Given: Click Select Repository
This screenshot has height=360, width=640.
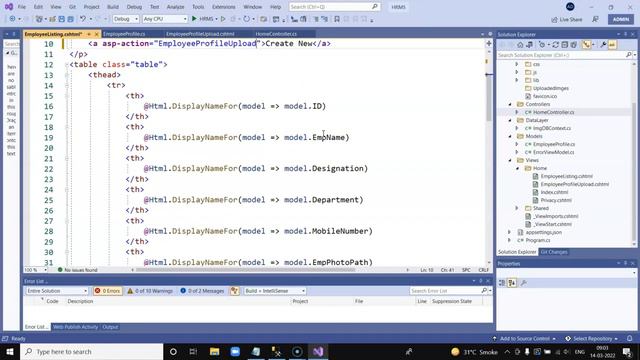Looking at the screenshot, I should [592, 338].
